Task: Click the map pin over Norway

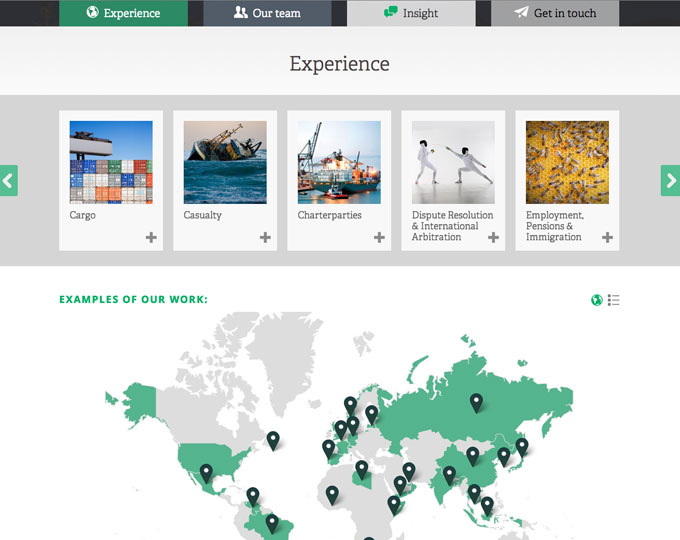Action: 350,405
